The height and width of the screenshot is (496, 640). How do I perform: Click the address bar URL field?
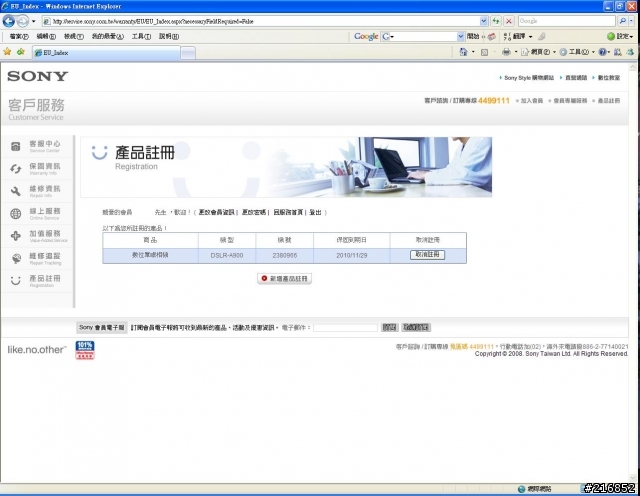coord(261,21)
